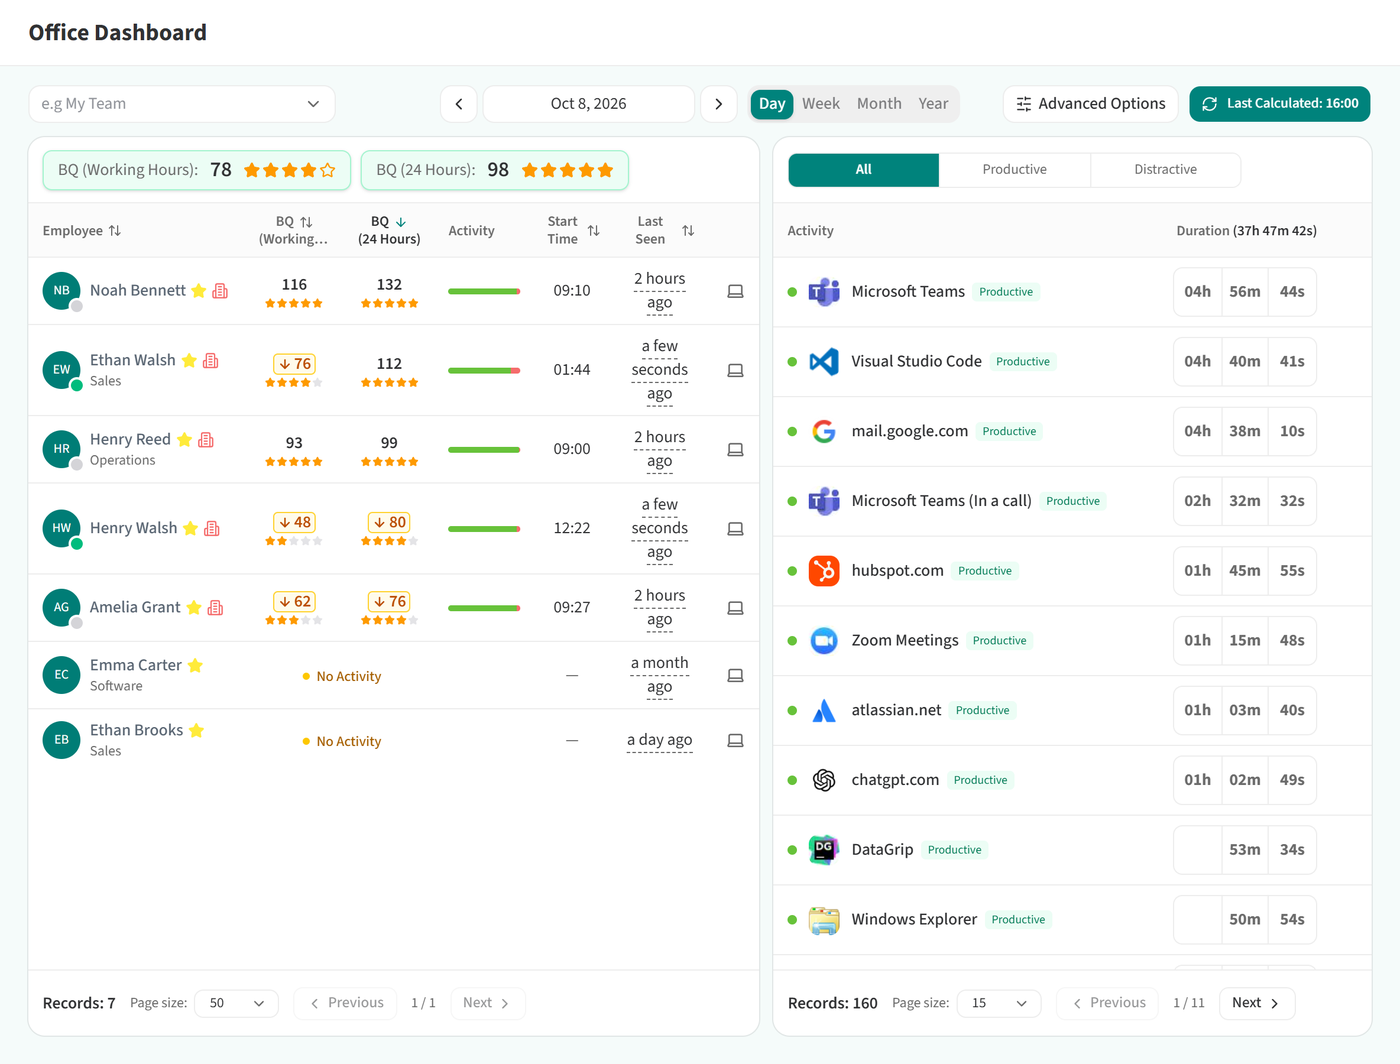Viewport: 1400px width, 1064px height.
Task: Show only Distractive activities
Action: 1165,170
